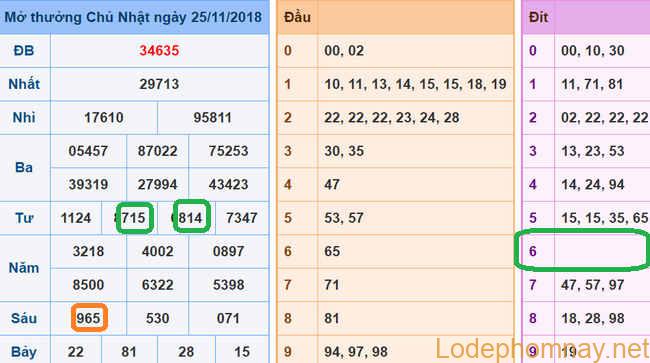Viewport: 650px width, 363px height.
Task: Click third prize number 39319
Action: pos(88,184)
